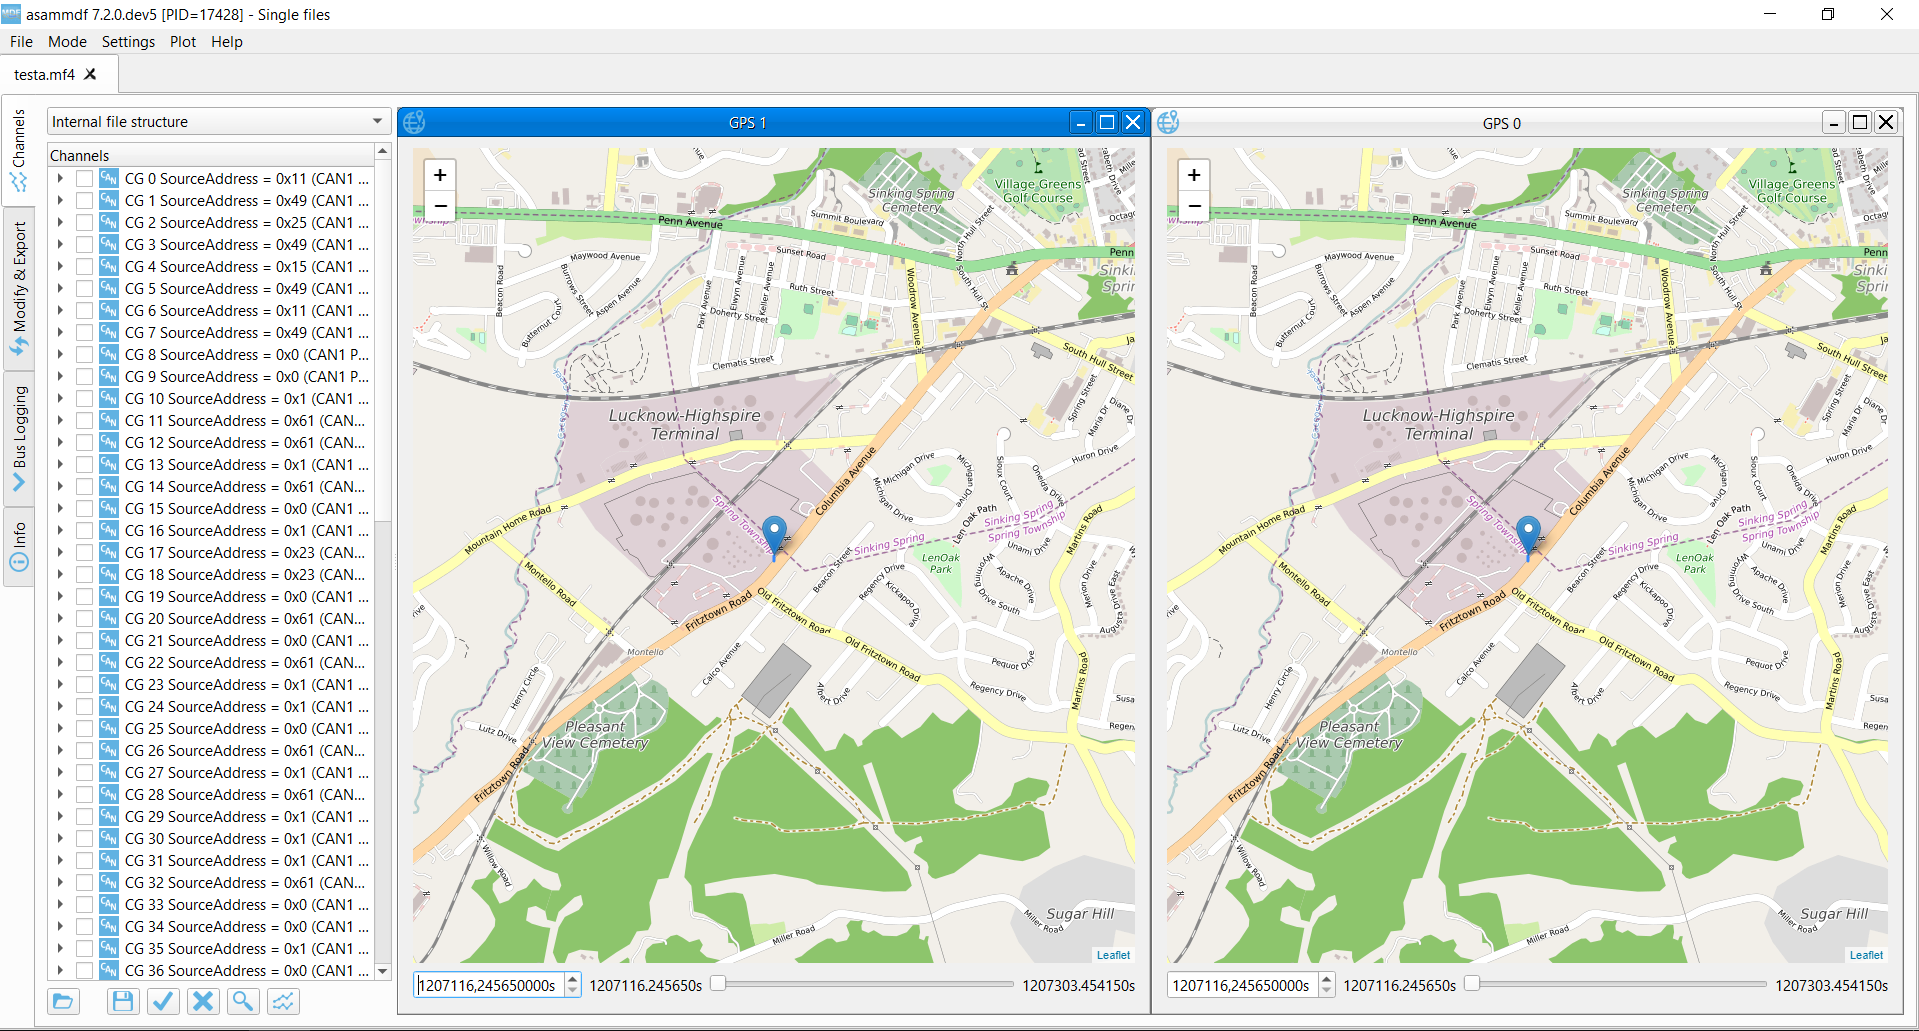
Task: Open the Help menu
Action: tap(227, 41)
